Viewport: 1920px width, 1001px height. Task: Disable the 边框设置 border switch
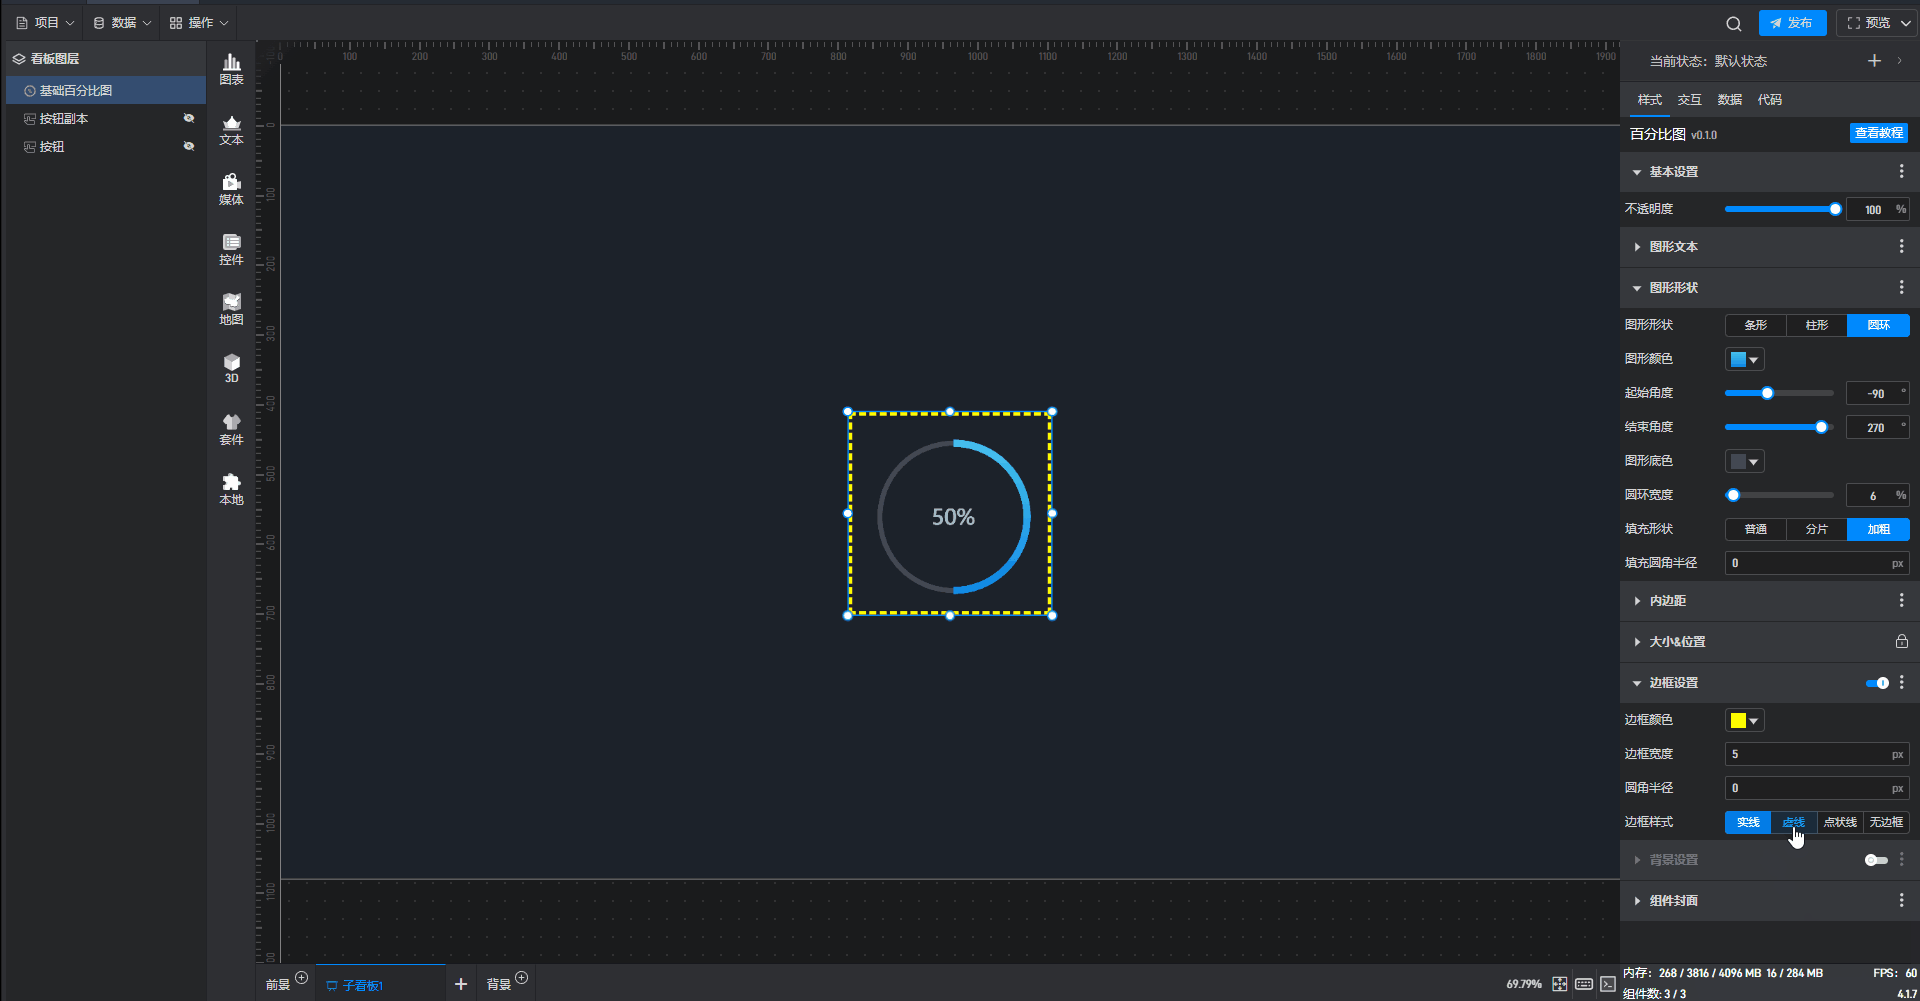1877,683
